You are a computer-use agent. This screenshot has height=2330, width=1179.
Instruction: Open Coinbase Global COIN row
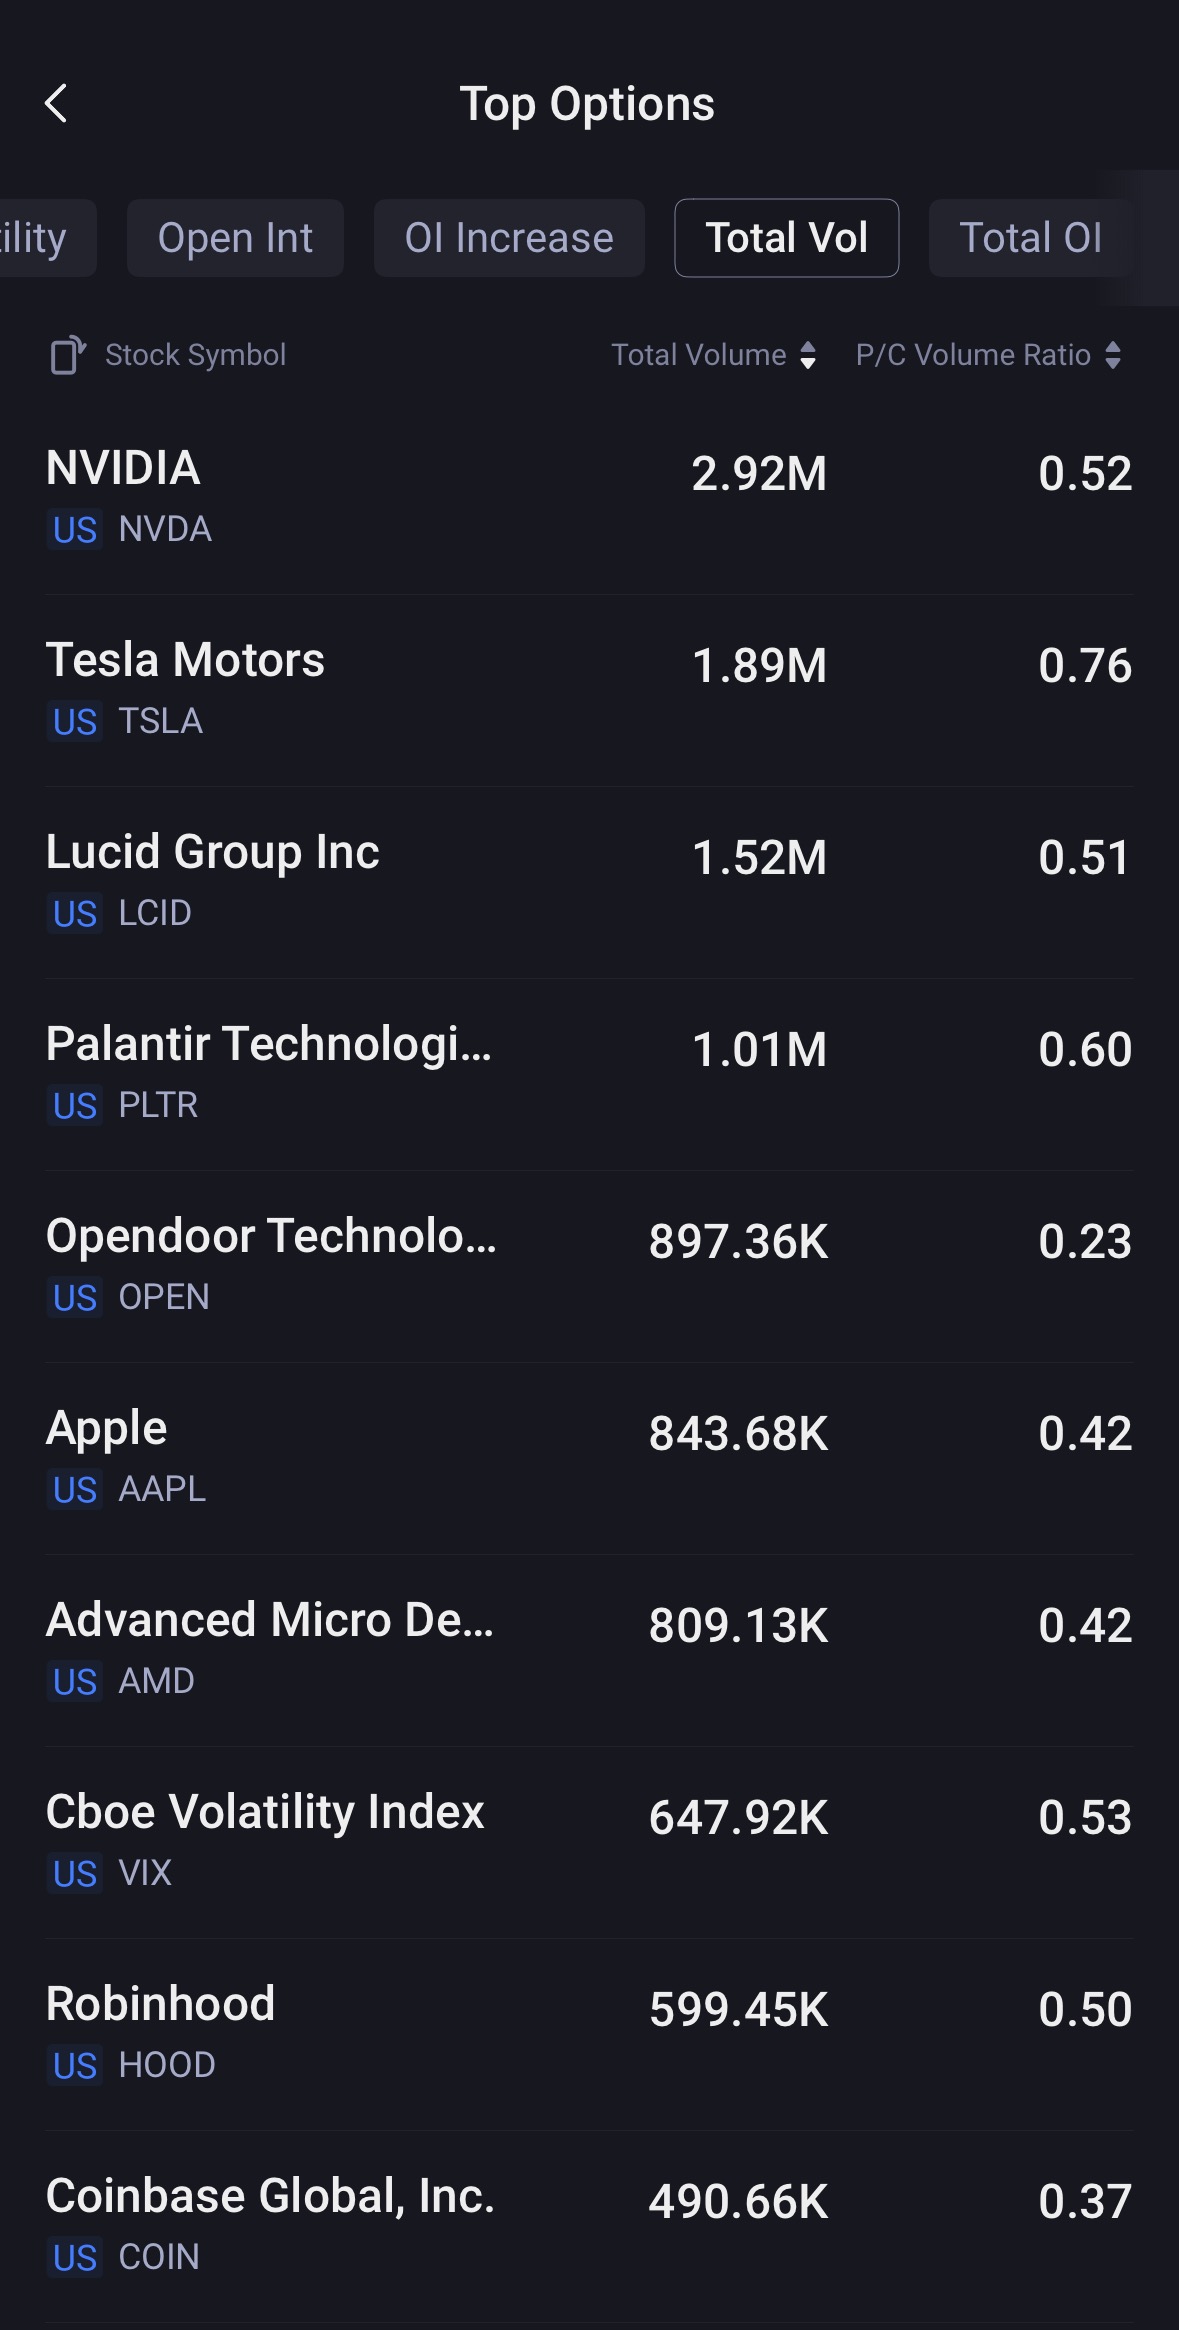tap(589, 2225)
